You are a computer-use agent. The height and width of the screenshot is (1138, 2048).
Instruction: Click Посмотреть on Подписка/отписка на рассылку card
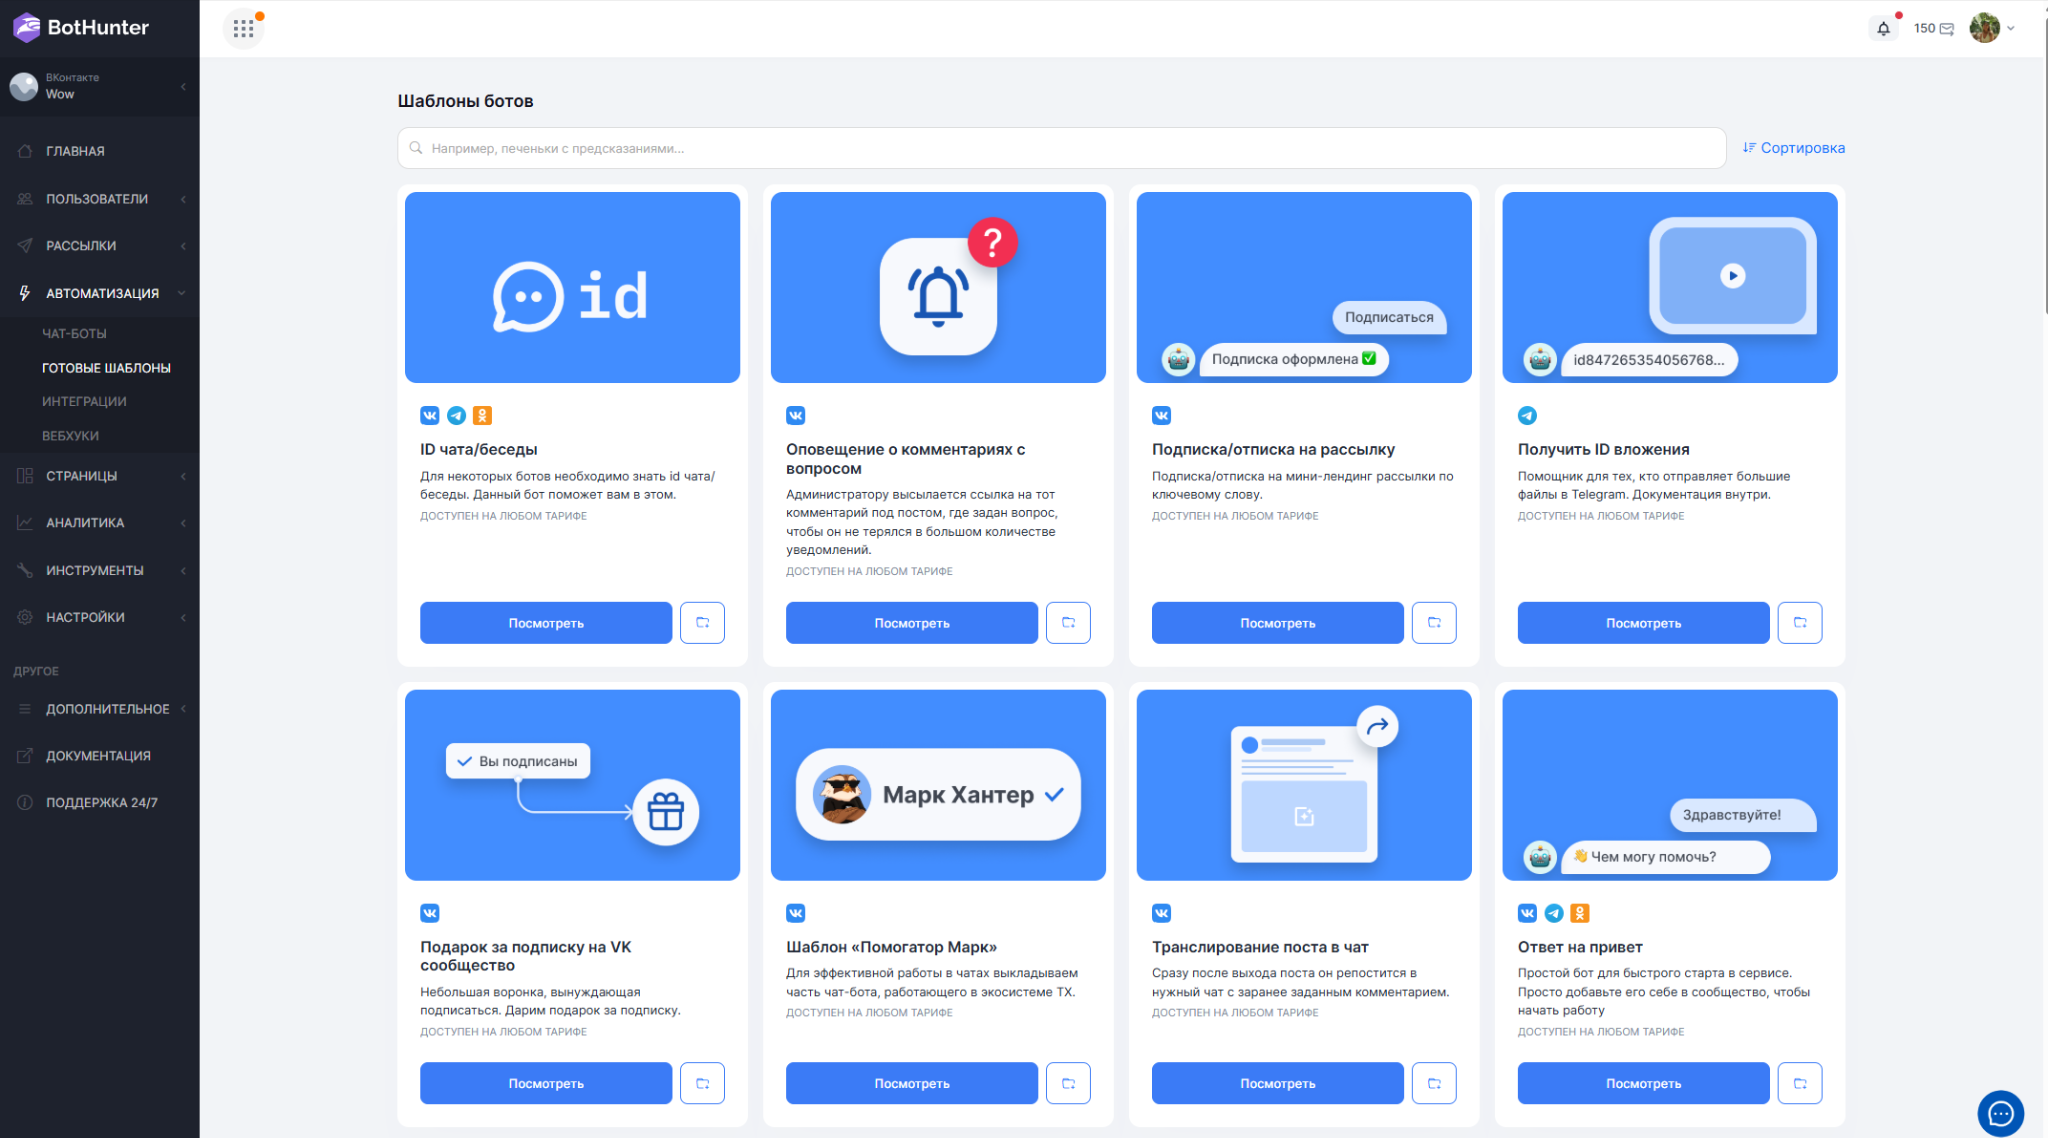pos(1277,622)
